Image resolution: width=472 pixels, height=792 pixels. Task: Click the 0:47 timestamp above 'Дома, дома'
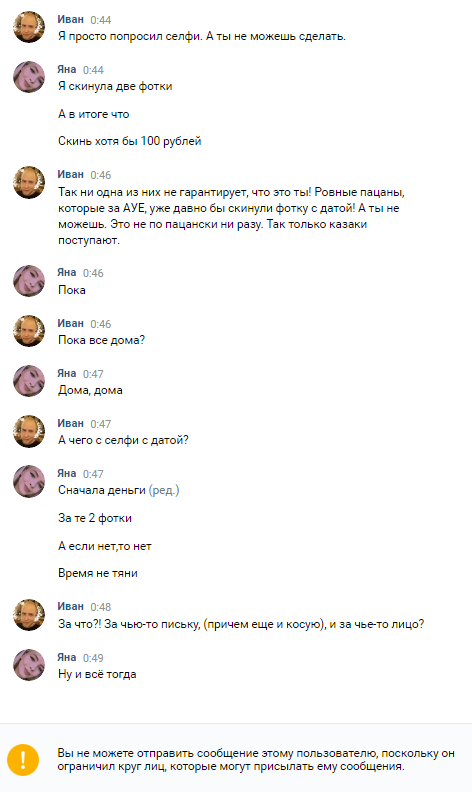point(93,374)
